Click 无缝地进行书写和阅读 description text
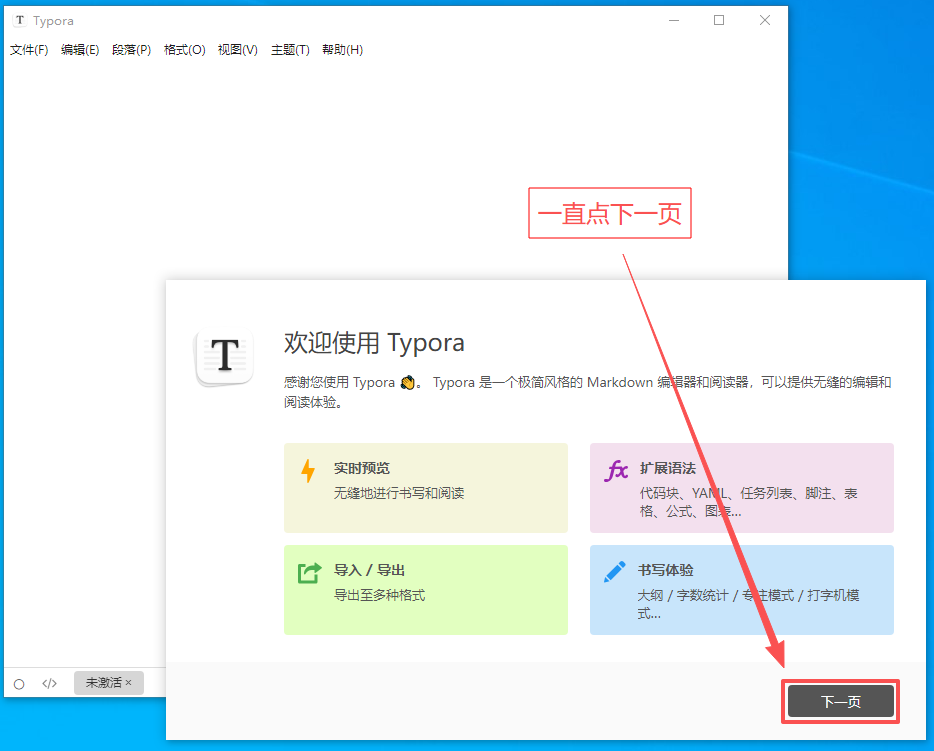The height and width of the screenshot is (751, 934). click(398, 493)
